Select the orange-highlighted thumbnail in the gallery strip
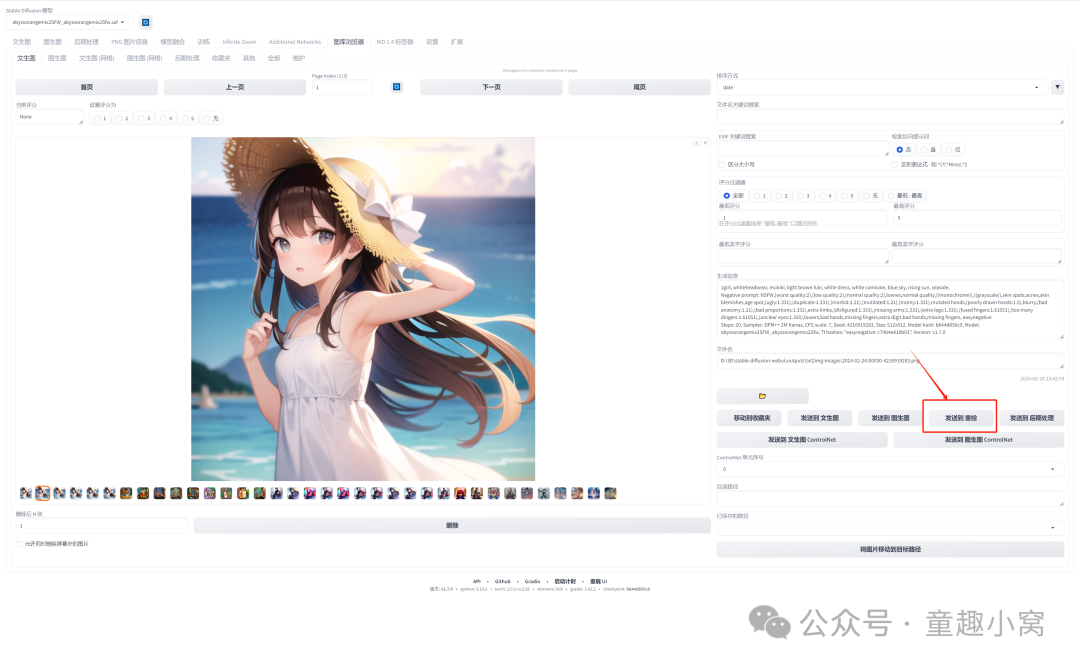Screen dimensions: 1080x667 (43, 493)
